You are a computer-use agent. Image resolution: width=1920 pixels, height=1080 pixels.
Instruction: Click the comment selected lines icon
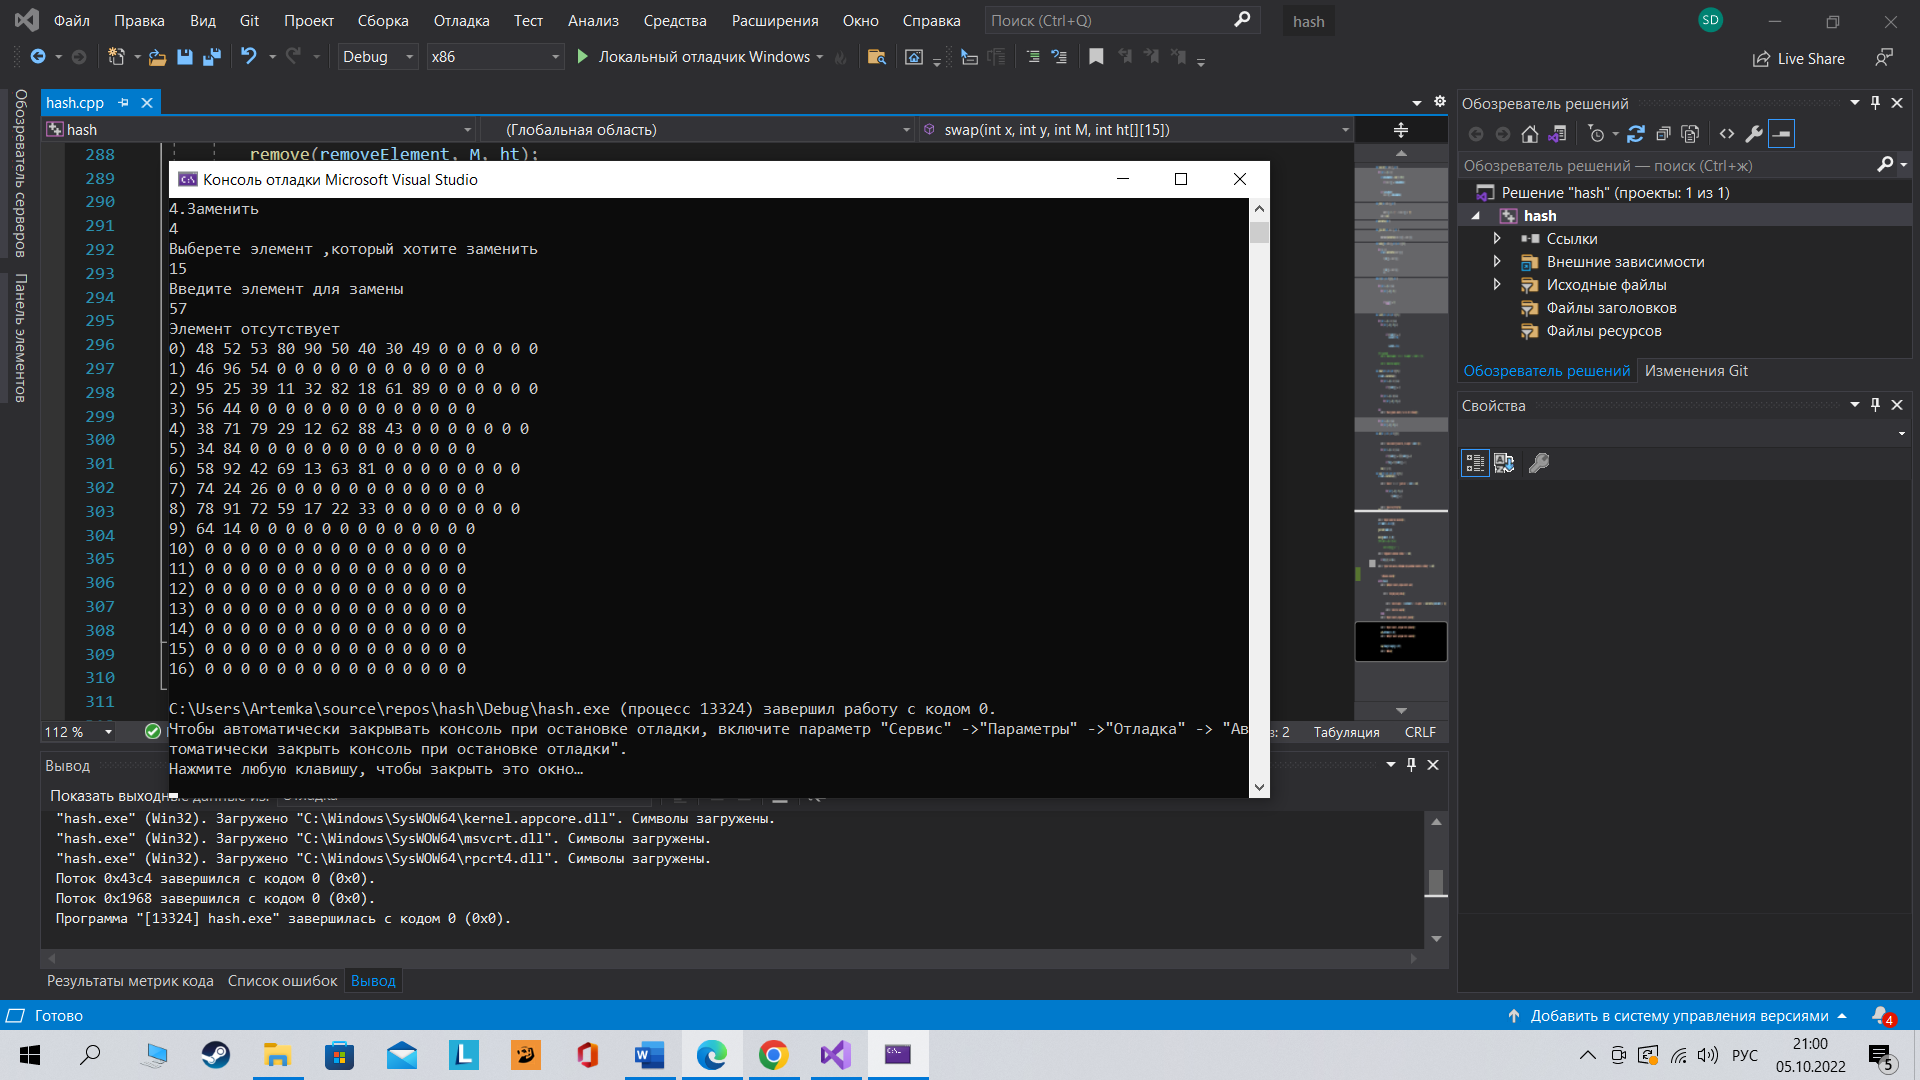(x=1033, y=57)
